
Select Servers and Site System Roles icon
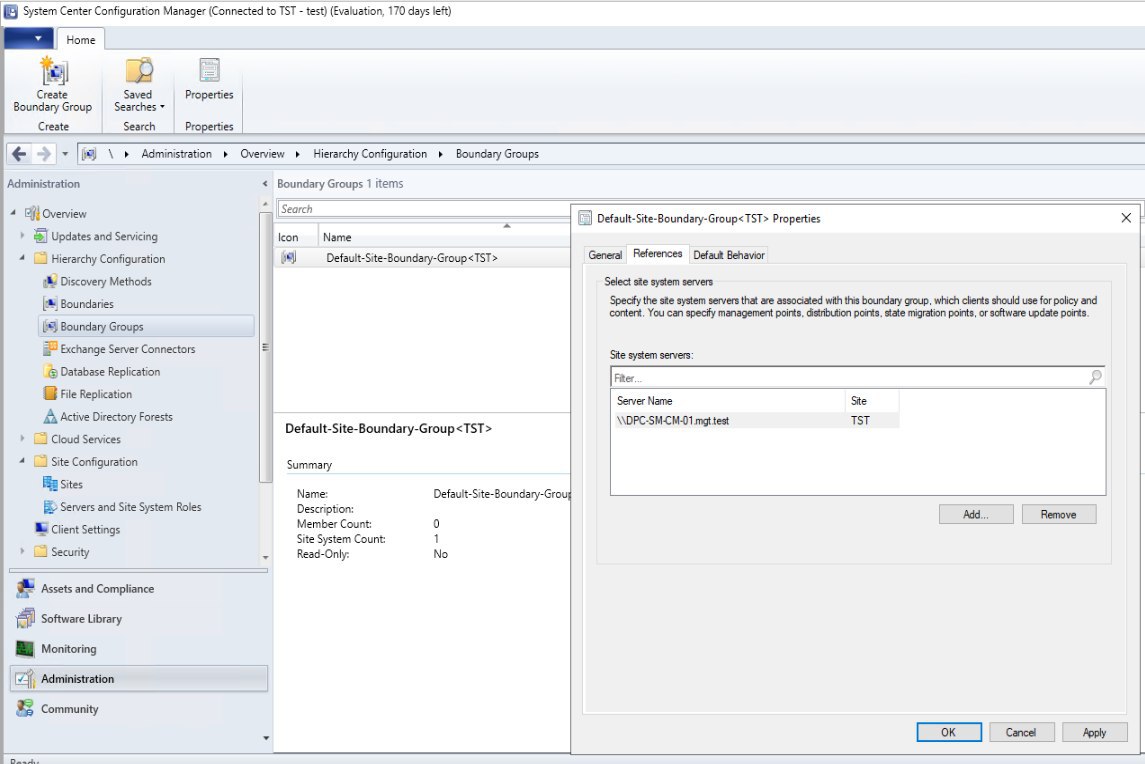[50, 506]
